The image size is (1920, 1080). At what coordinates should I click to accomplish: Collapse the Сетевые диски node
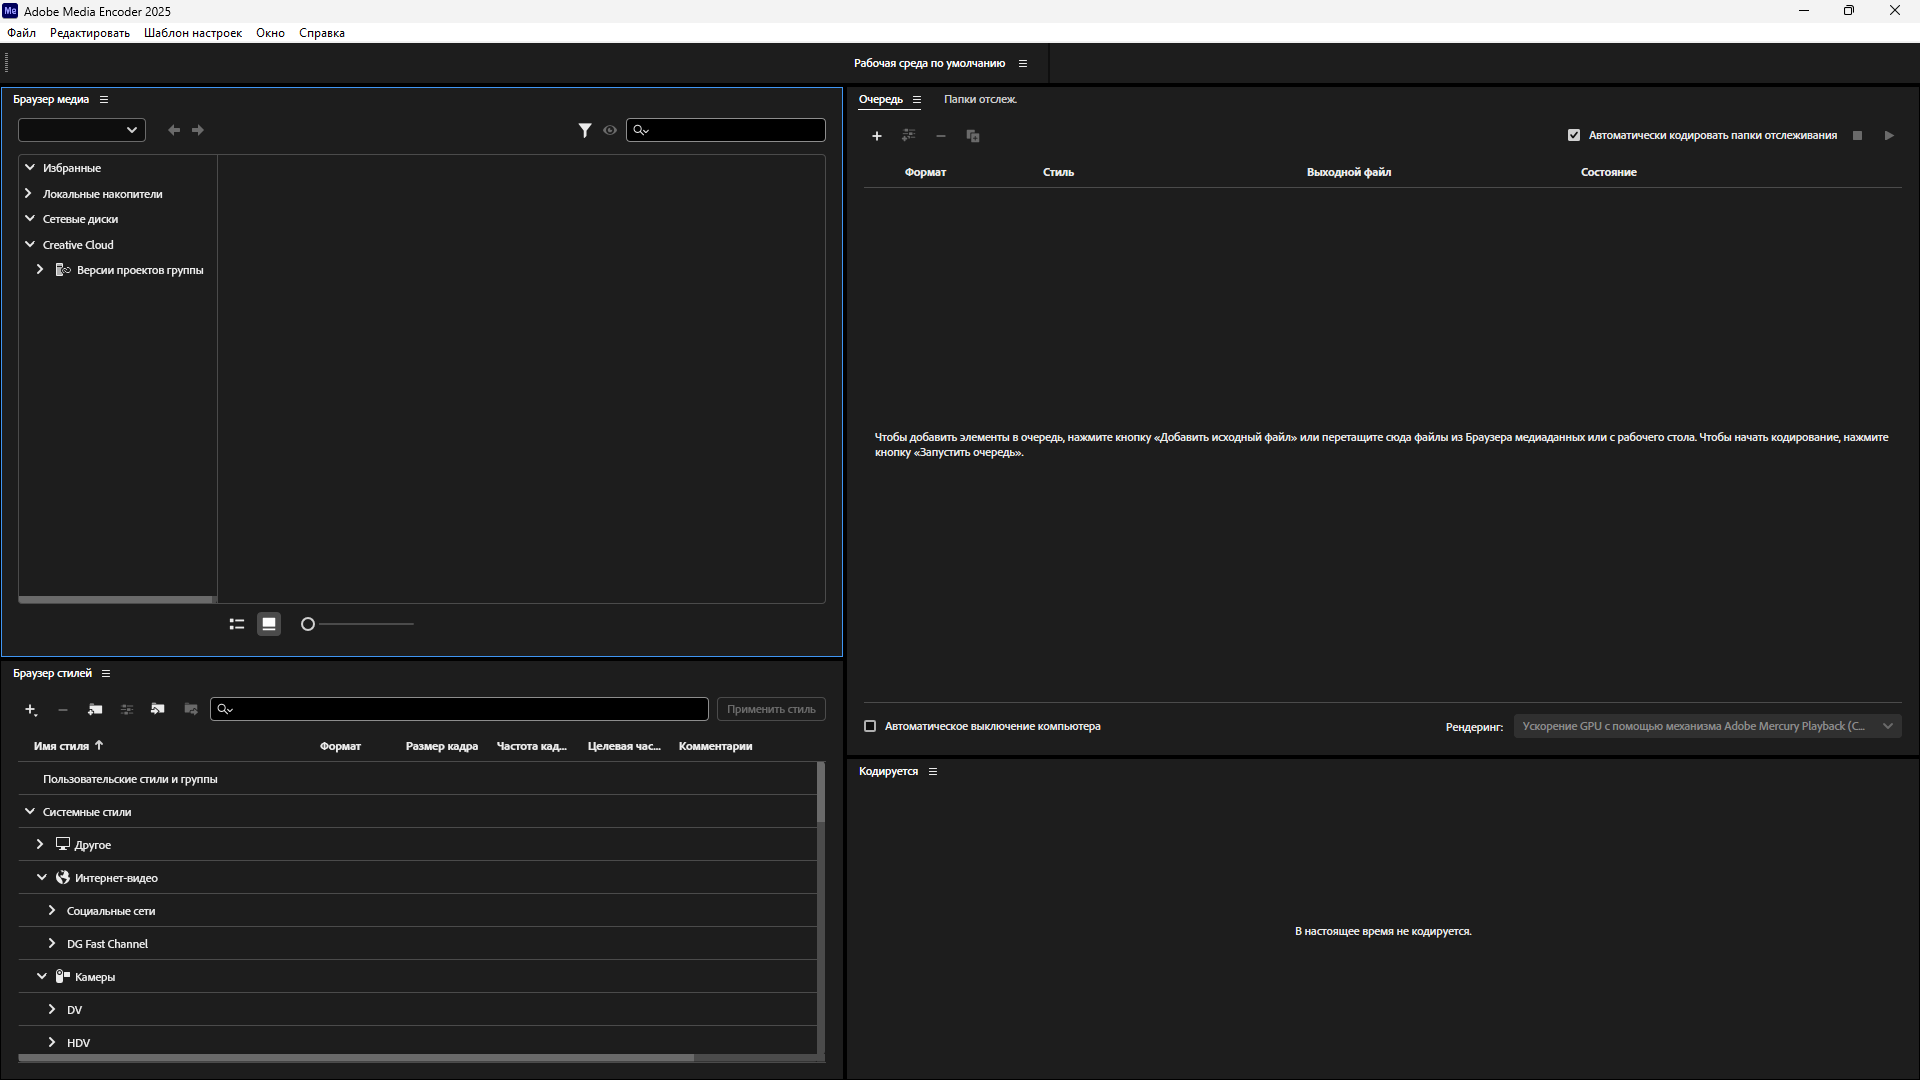[x=30, y=219]
